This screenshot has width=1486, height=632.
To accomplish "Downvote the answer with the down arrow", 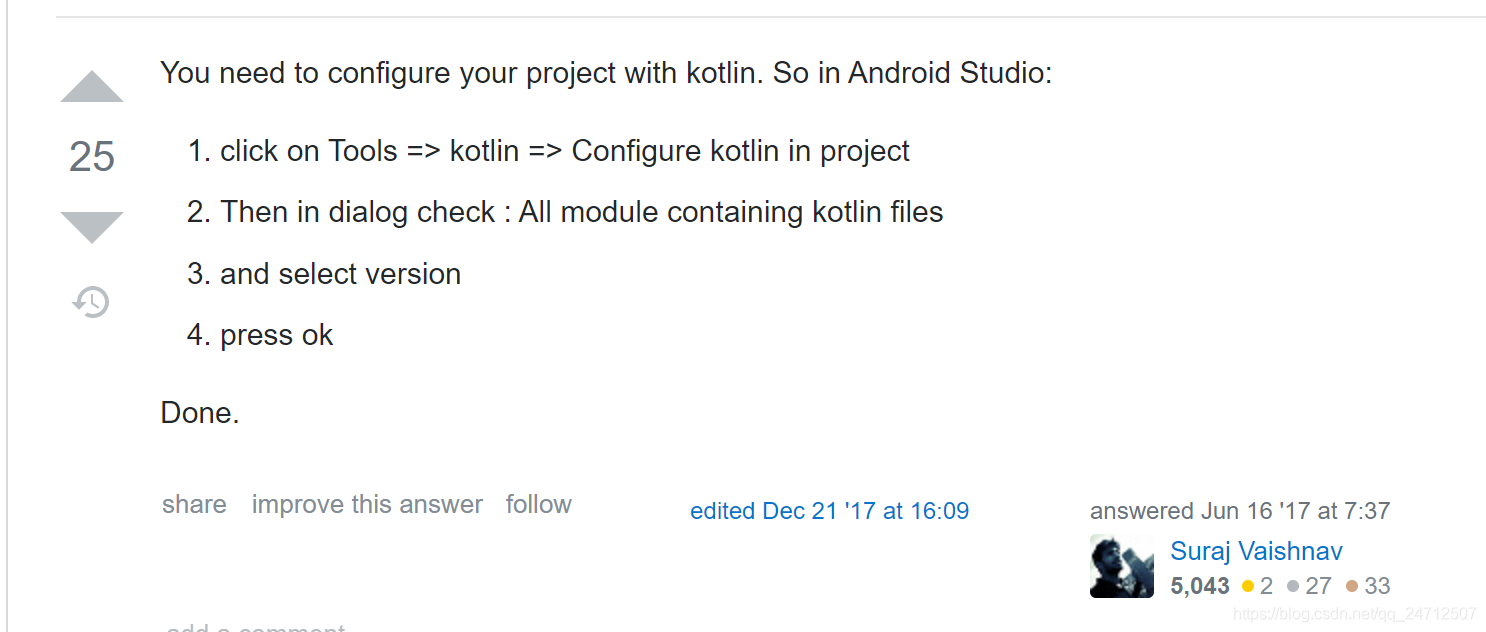I will coord(91,228).
